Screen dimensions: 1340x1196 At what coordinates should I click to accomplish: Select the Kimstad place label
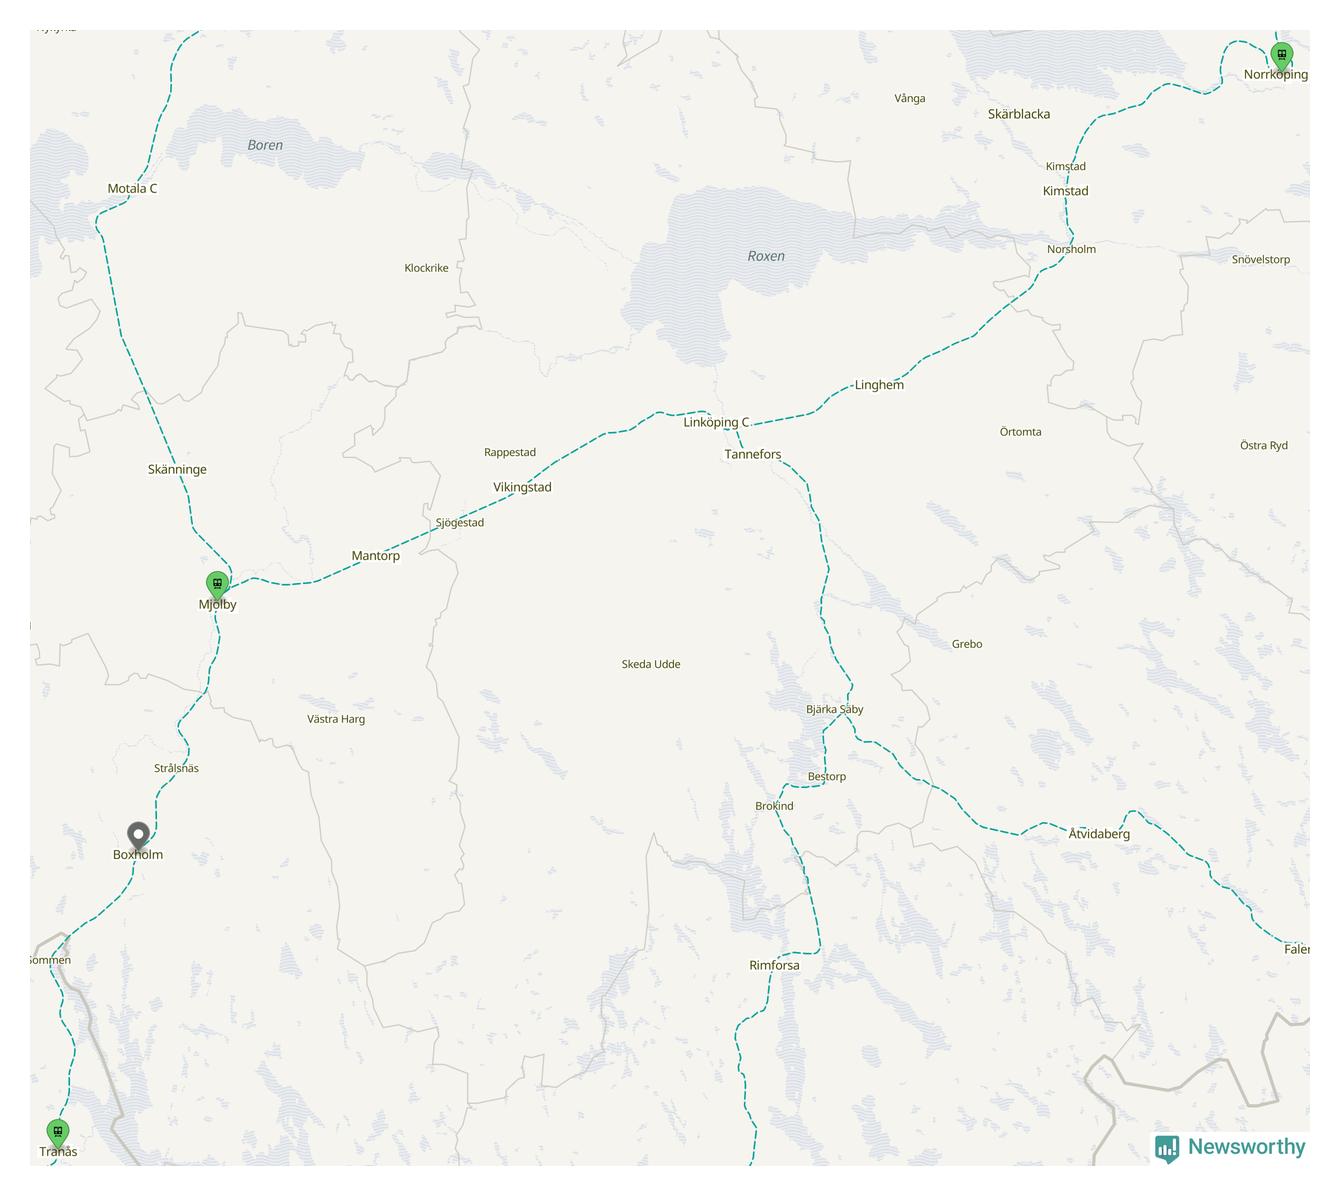tap(1066, 191)
